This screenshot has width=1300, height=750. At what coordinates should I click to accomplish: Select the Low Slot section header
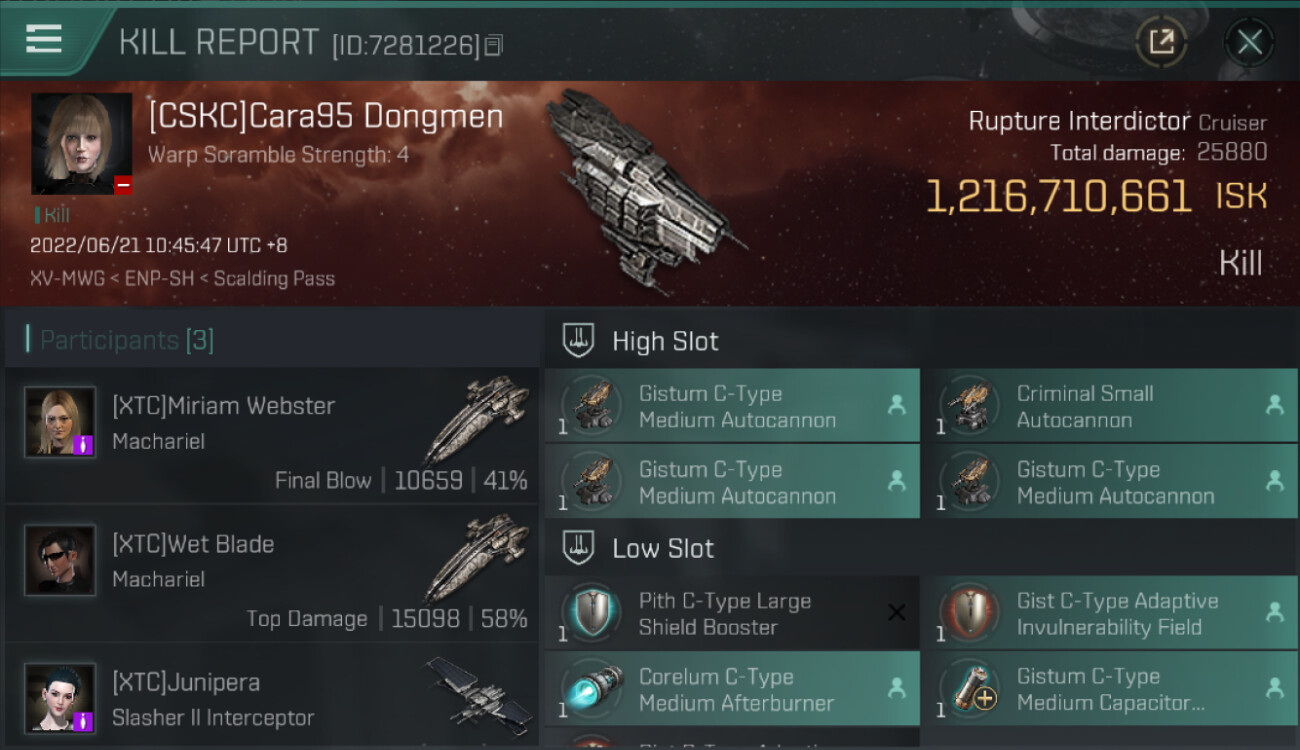(x=663, y=548)
